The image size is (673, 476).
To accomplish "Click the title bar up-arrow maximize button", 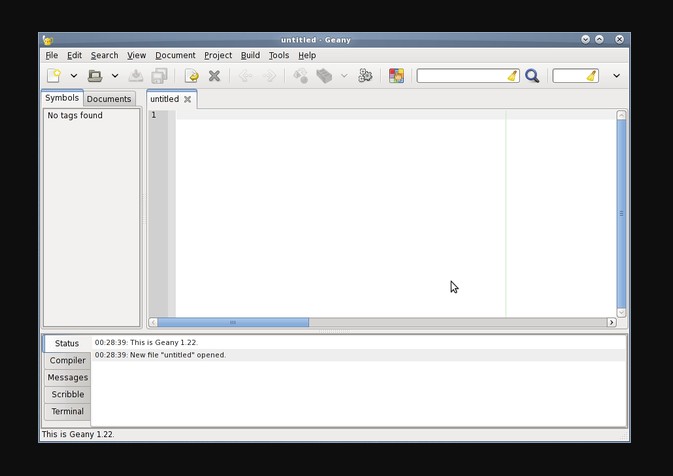I will pyautogui.click(x=600, y=39).
